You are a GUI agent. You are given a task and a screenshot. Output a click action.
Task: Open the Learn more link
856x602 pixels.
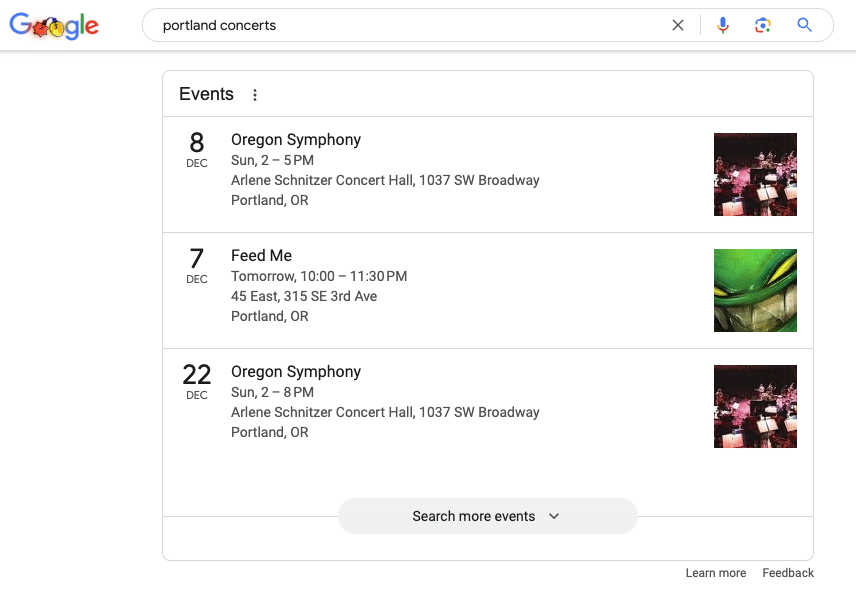tap(716, 573)
